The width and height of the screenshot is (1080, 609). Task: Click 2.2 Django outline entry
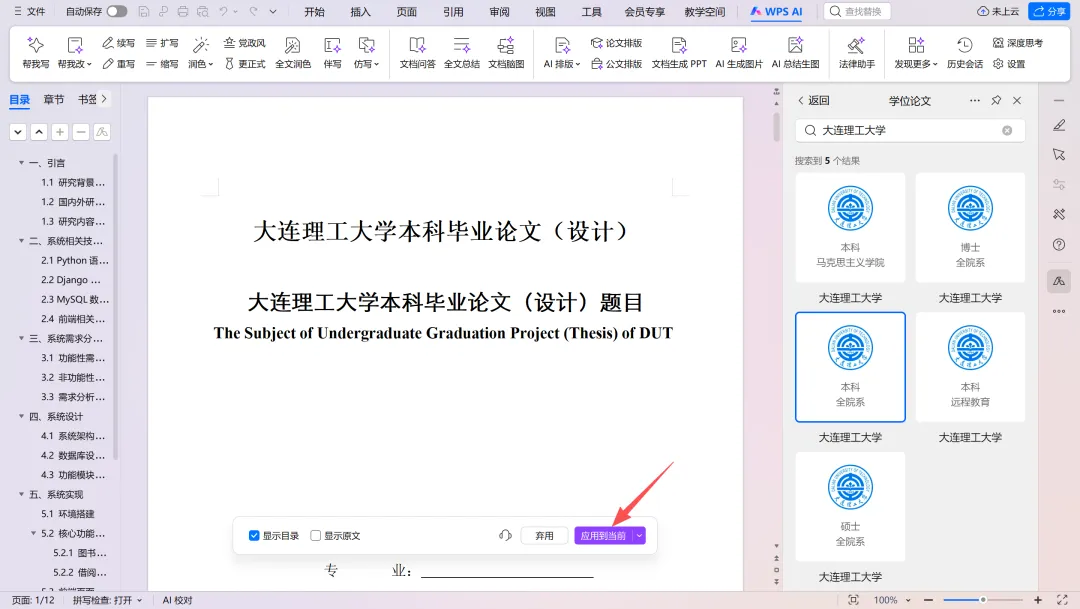[70, 280]
